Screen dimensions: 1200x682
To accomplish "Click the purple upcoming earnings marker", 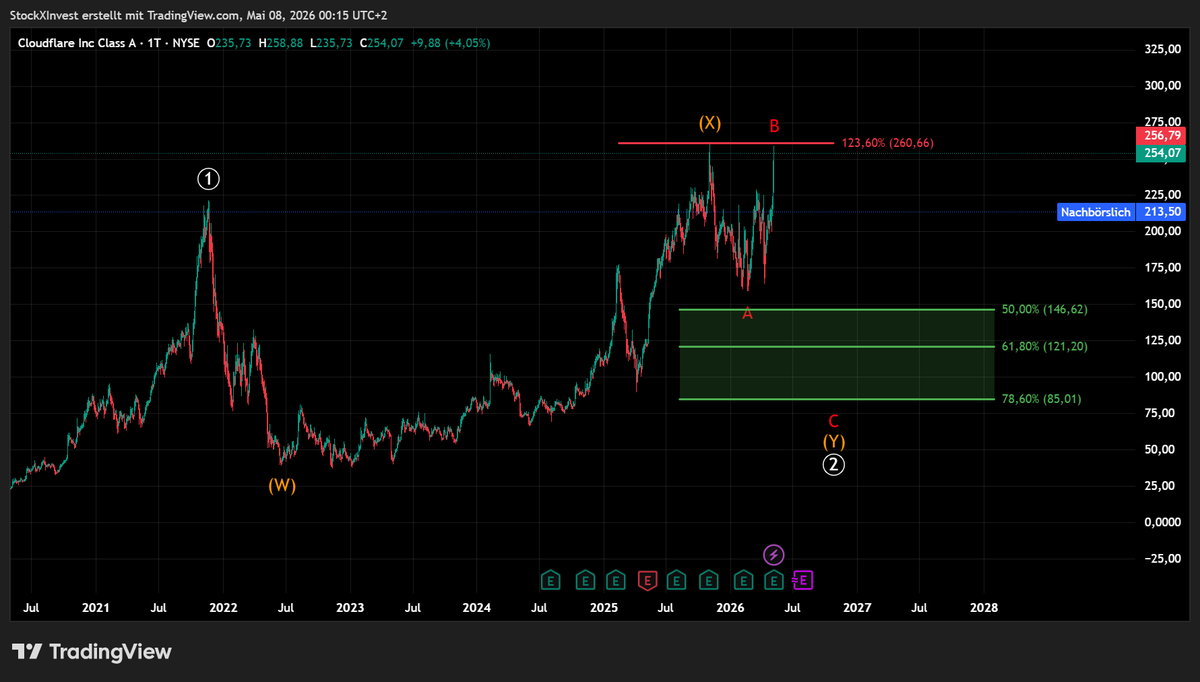I will click(x=804, y=579).
